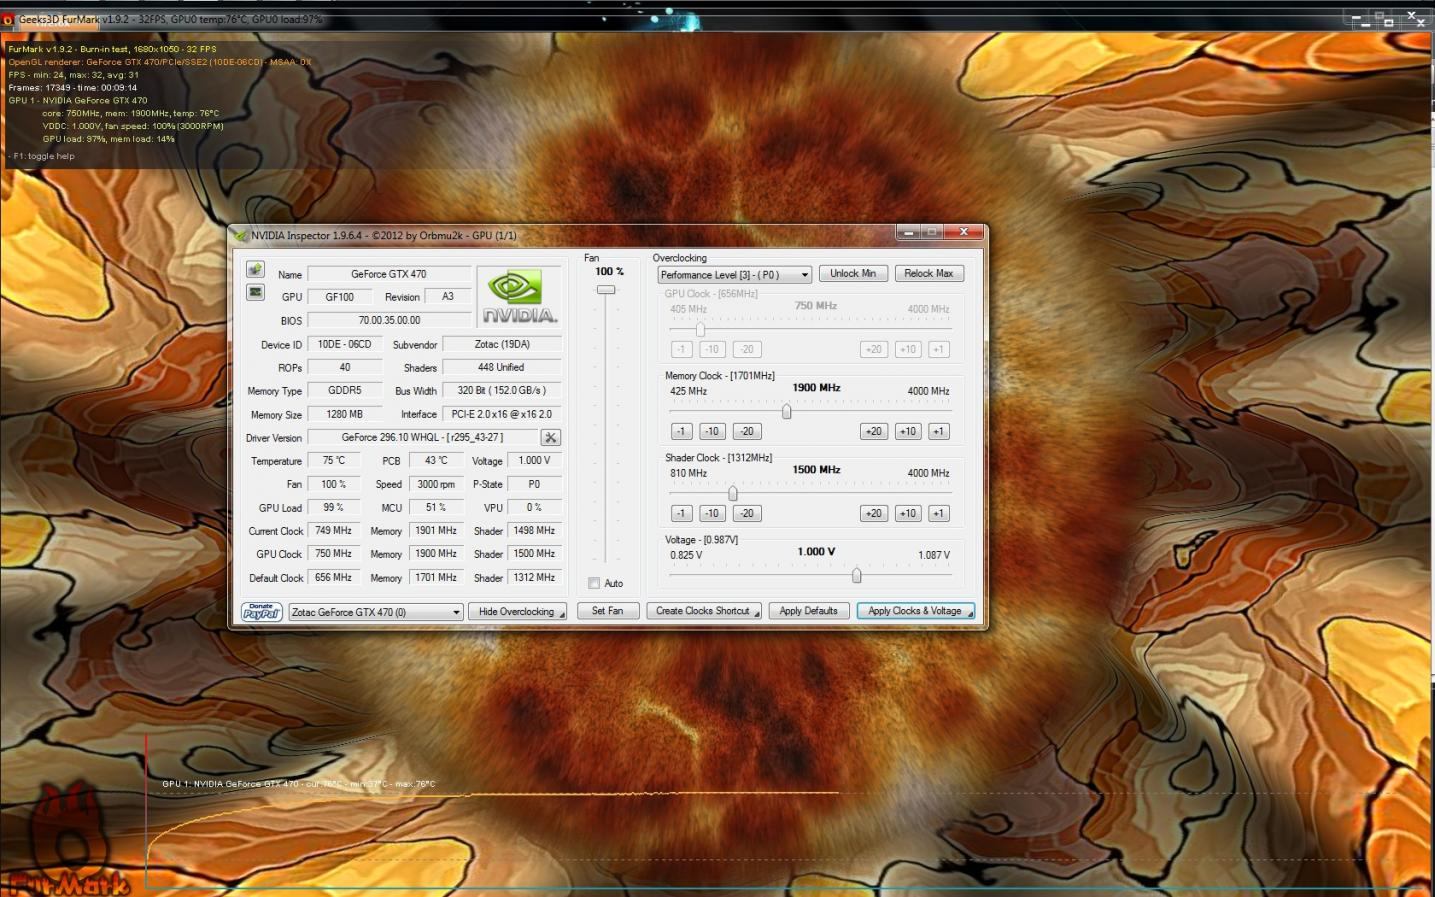Click Subvendor value Zotac (19DA)
The width and height of the screenshot is (1435, 897).
pyautogui.click(x=502, y=344)
